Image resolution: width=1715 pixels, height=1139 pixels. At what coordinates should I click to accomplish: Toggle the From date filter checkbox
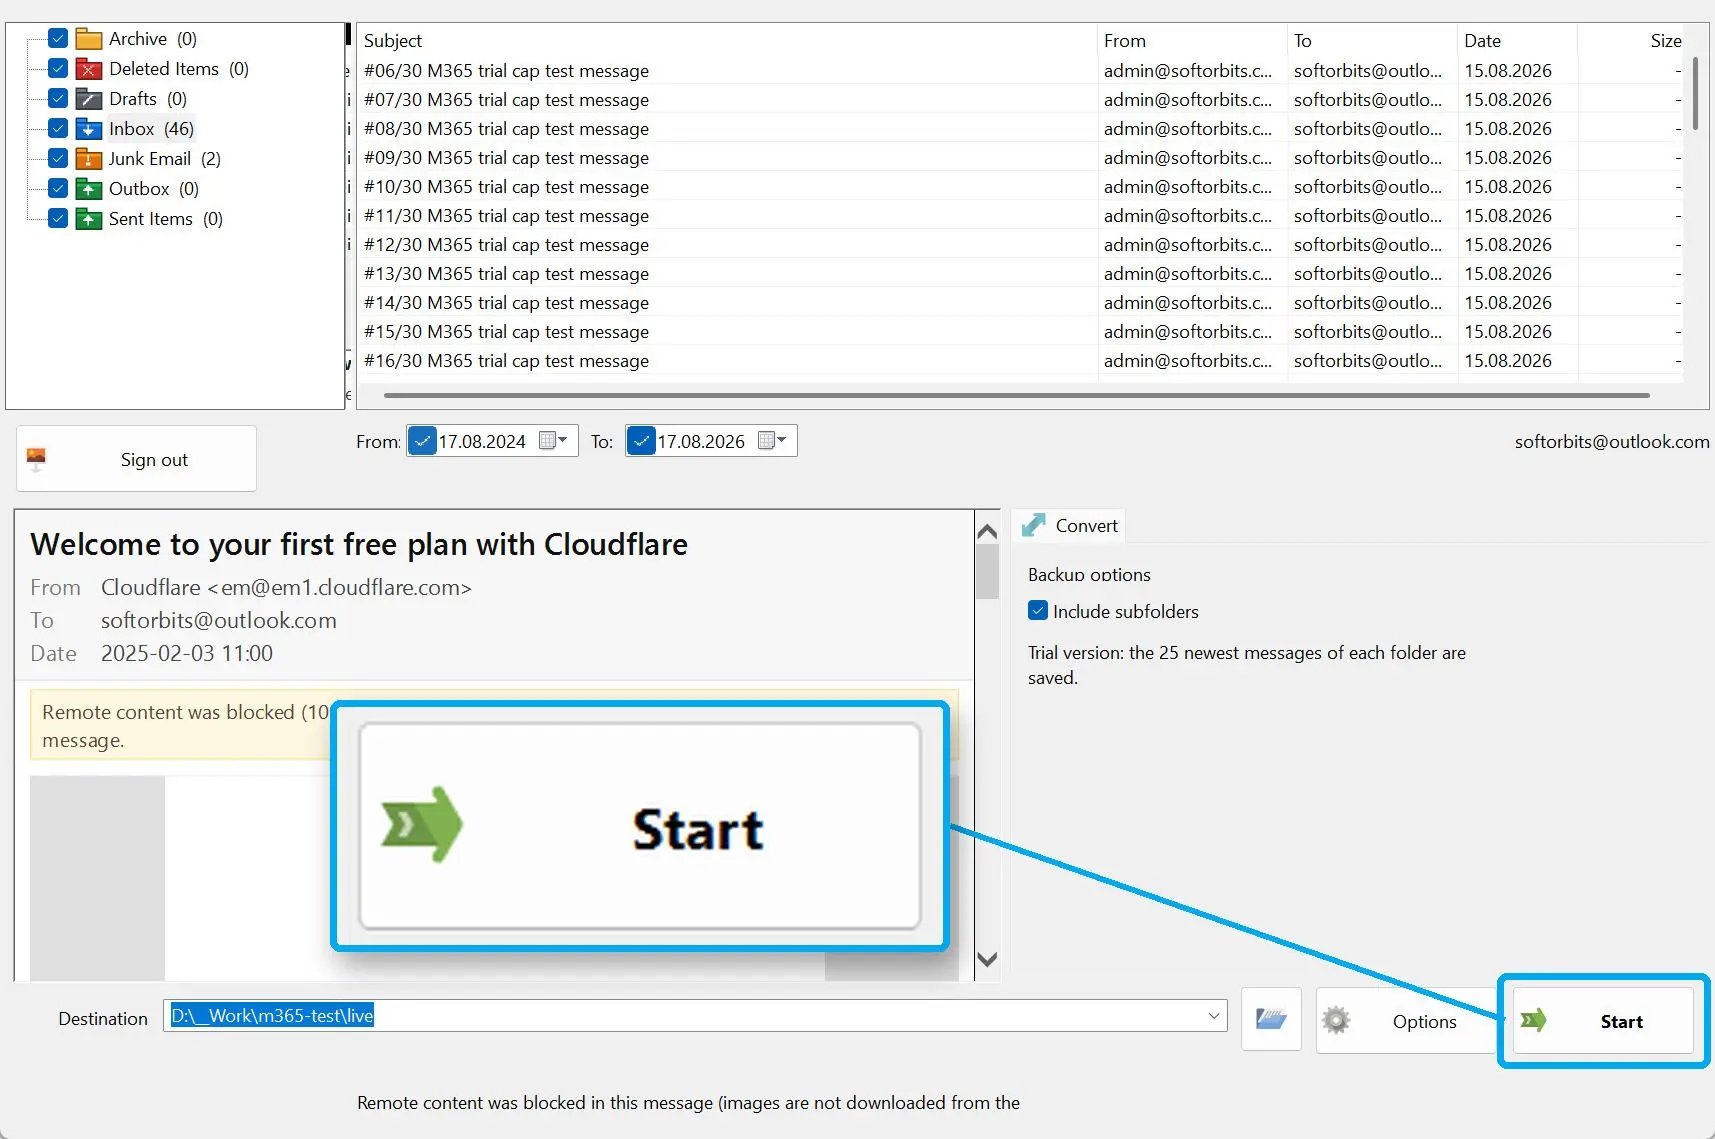423,441
